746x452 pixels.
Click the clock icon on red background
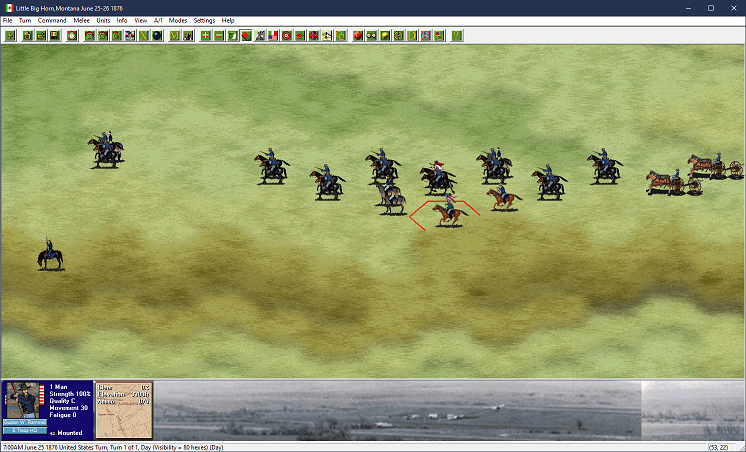point(72,36)
